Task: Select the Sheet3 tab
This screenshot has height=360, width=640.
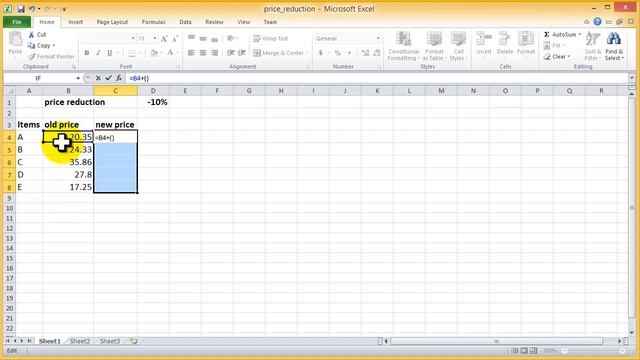Action: pos(110,341)
